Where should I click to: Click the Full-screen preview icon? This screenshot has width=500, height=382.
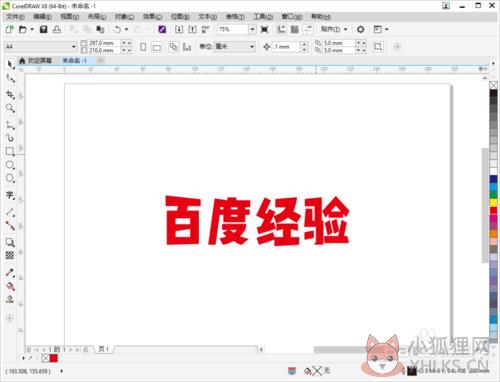click(x=264, y=29)
